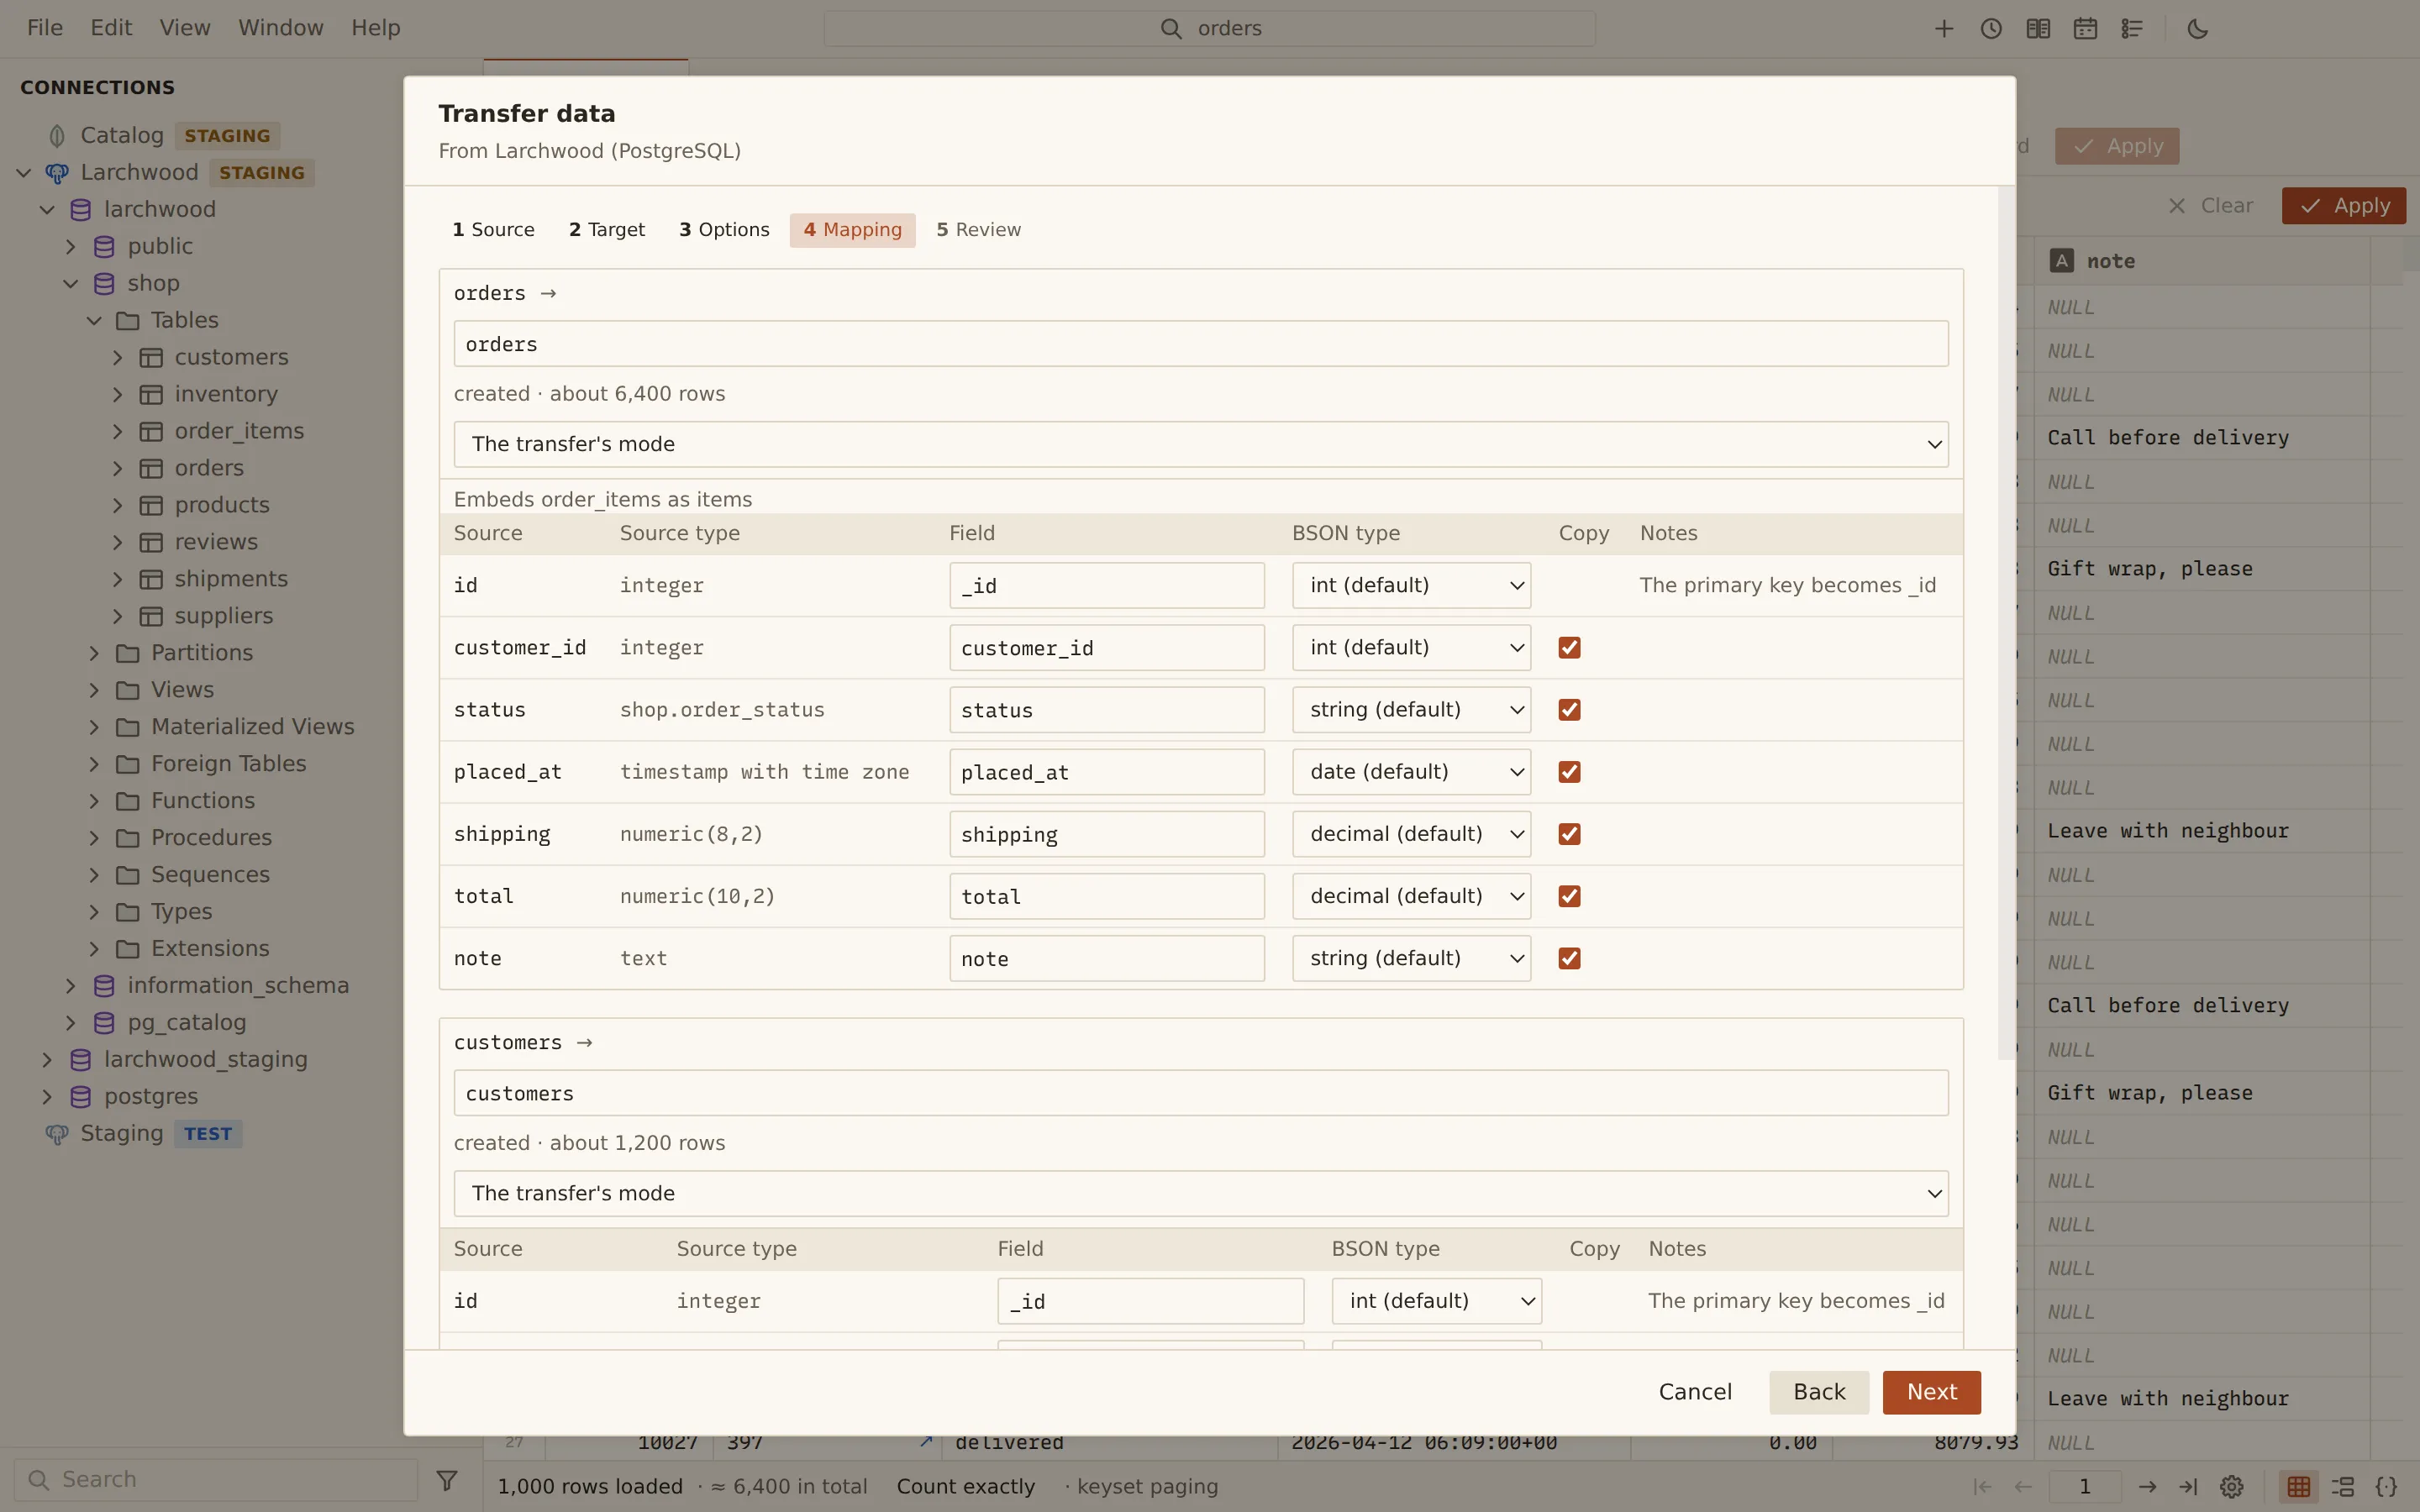
Task: Open paging settings gear icon
Action: tap(2231, 1487)
